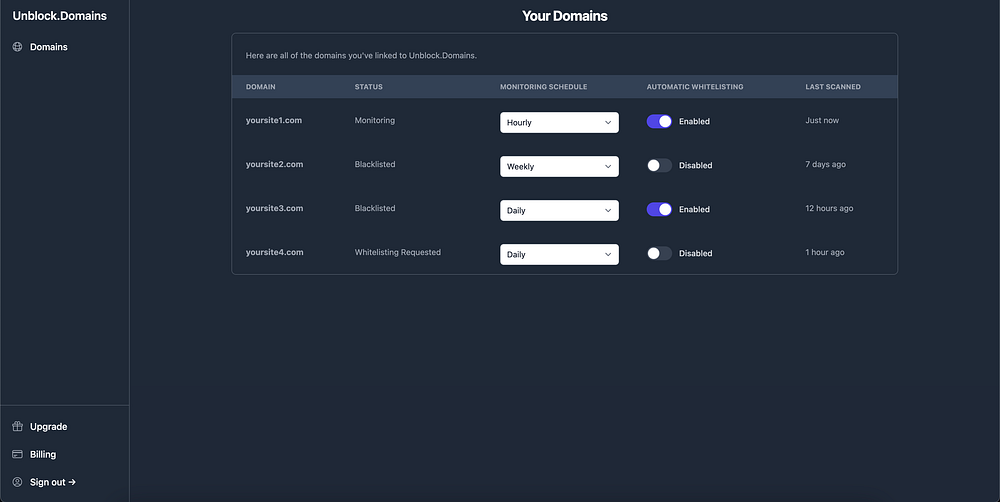Click the Unblock.Domains logo title
The height and width of the screenshot is (502, 1000).
[59, 16]
